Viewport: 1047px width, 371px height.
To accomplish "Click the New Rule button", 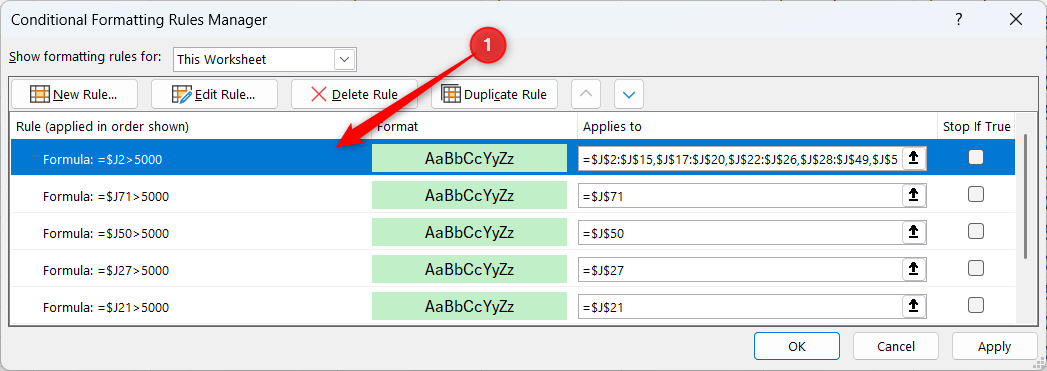I will tap(74, 94).
